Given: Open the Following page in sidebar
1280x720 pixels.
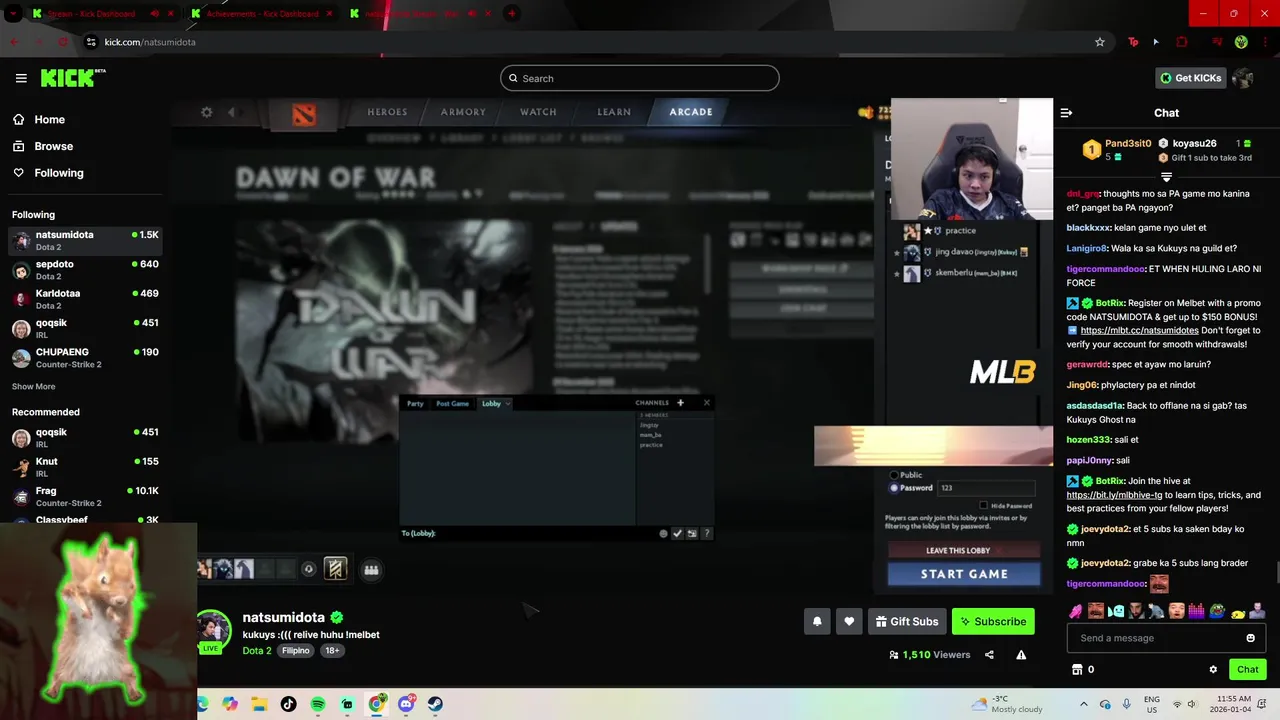Looking at the screenshot, I should pos(59,173).
